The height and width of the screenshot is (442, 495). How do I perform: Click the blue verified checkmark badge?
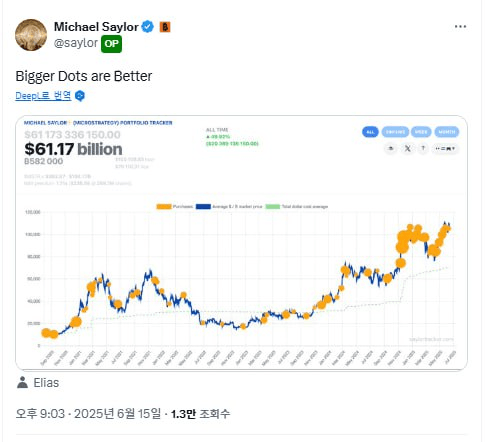point(148,27)
